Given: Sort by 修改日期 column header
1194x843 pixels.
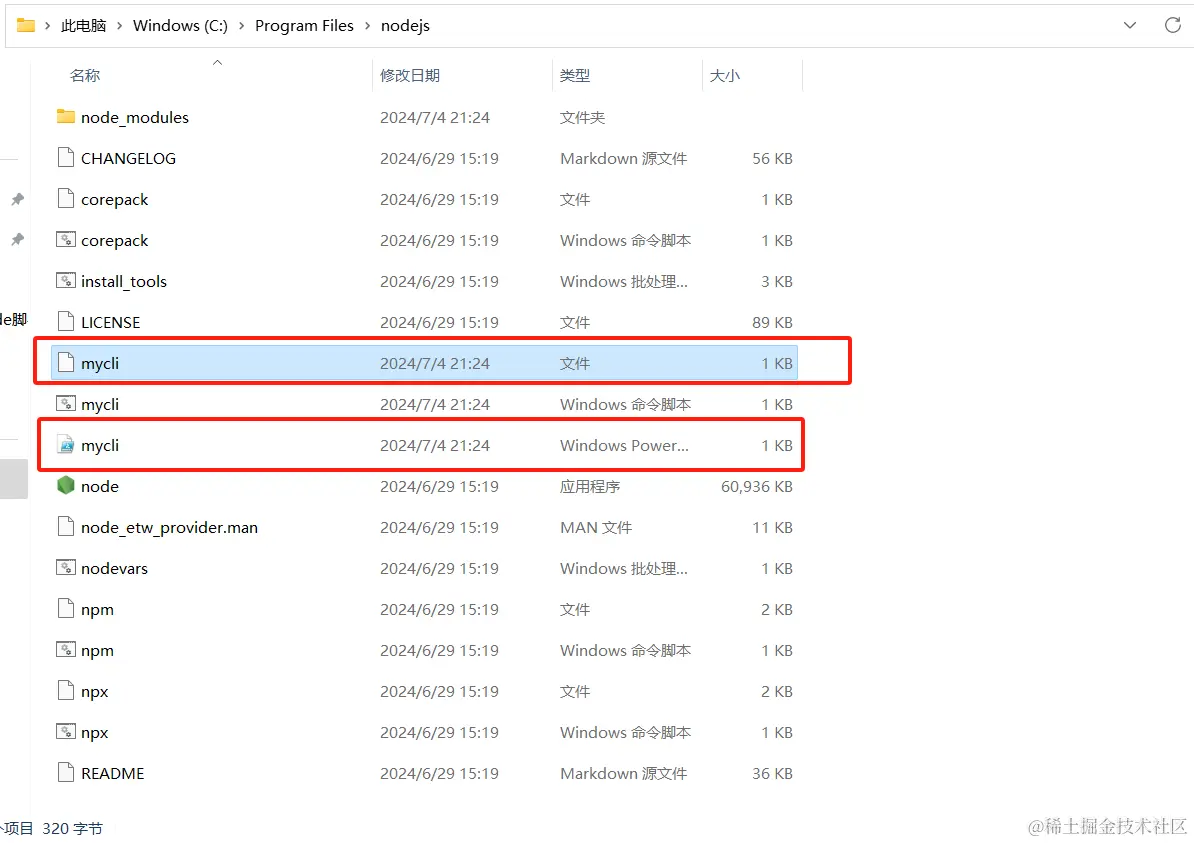Looking at the screenshot, I should click(410, 75).
